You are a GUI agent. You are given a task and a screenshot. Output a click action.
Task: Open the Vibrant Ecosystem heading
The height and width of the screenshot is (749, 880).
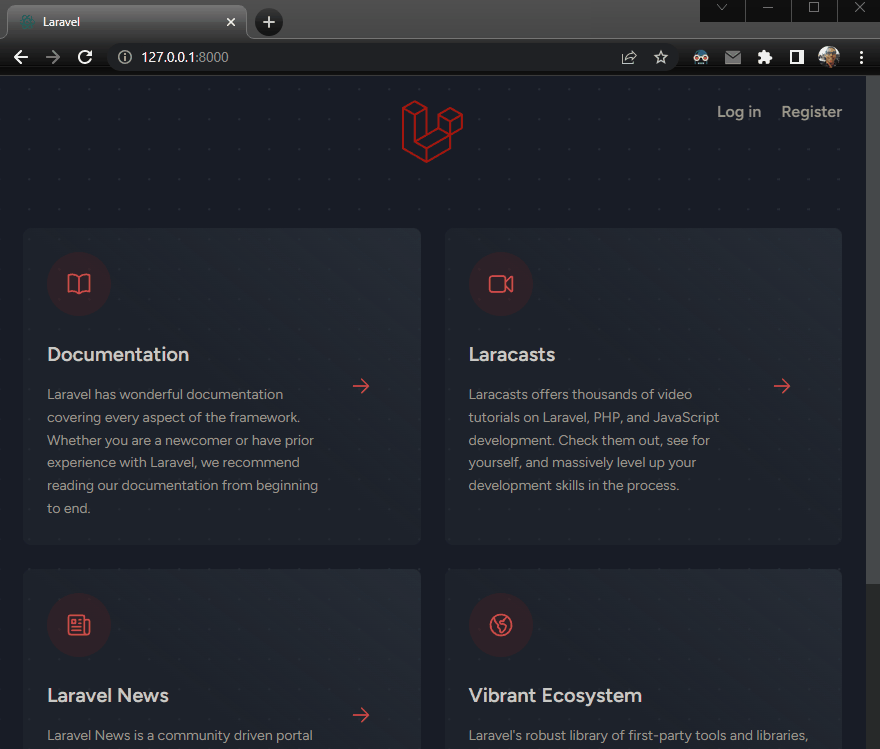(555, 696)
